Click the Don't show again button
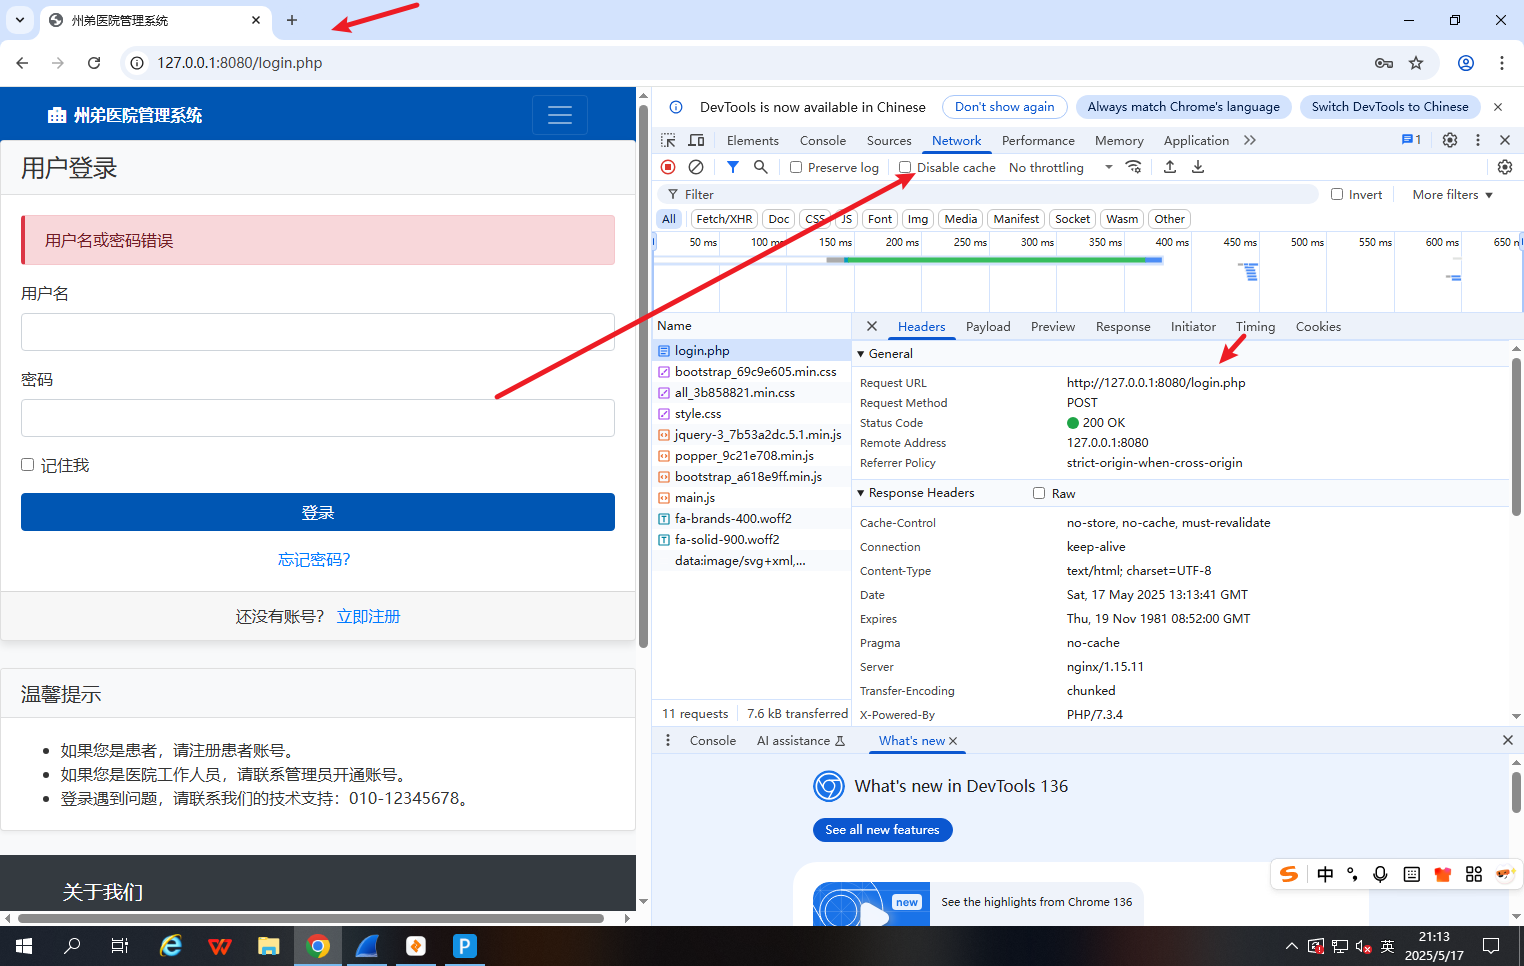Image resolution: width=1524 pixels, height=966 pixels. coord(1005,107)
